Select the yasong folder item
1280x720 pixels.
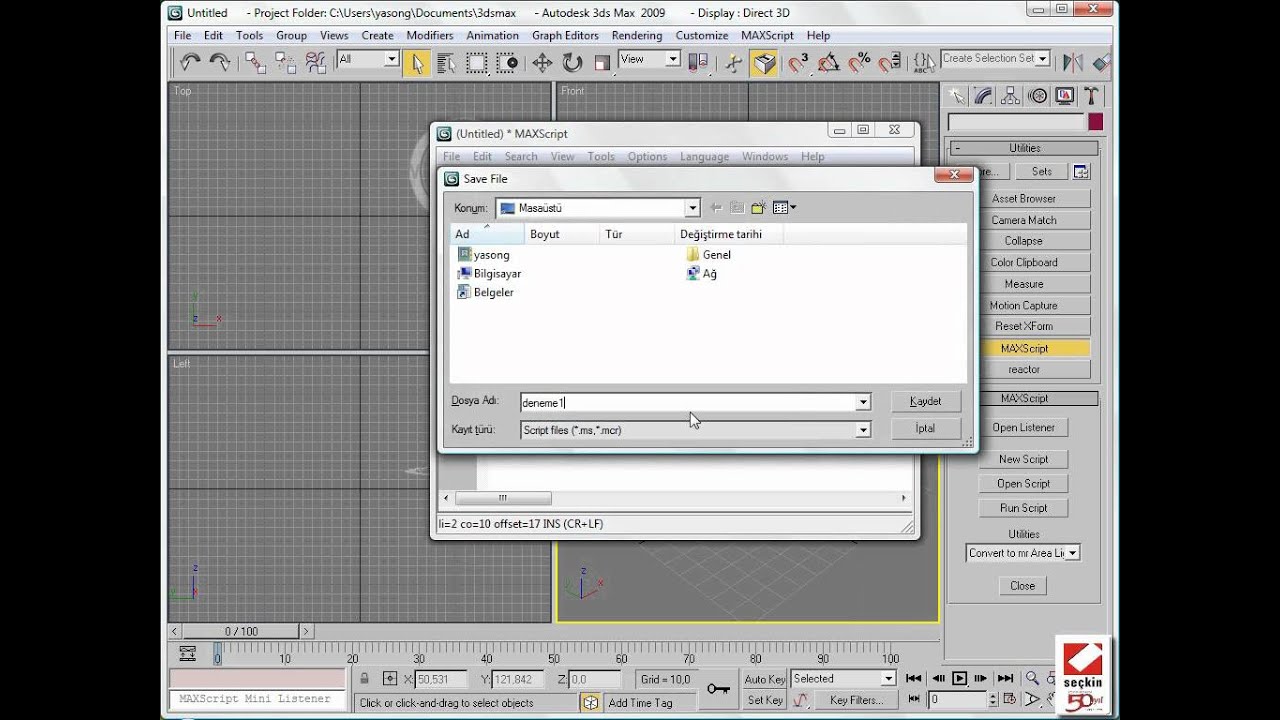(483, 255)
